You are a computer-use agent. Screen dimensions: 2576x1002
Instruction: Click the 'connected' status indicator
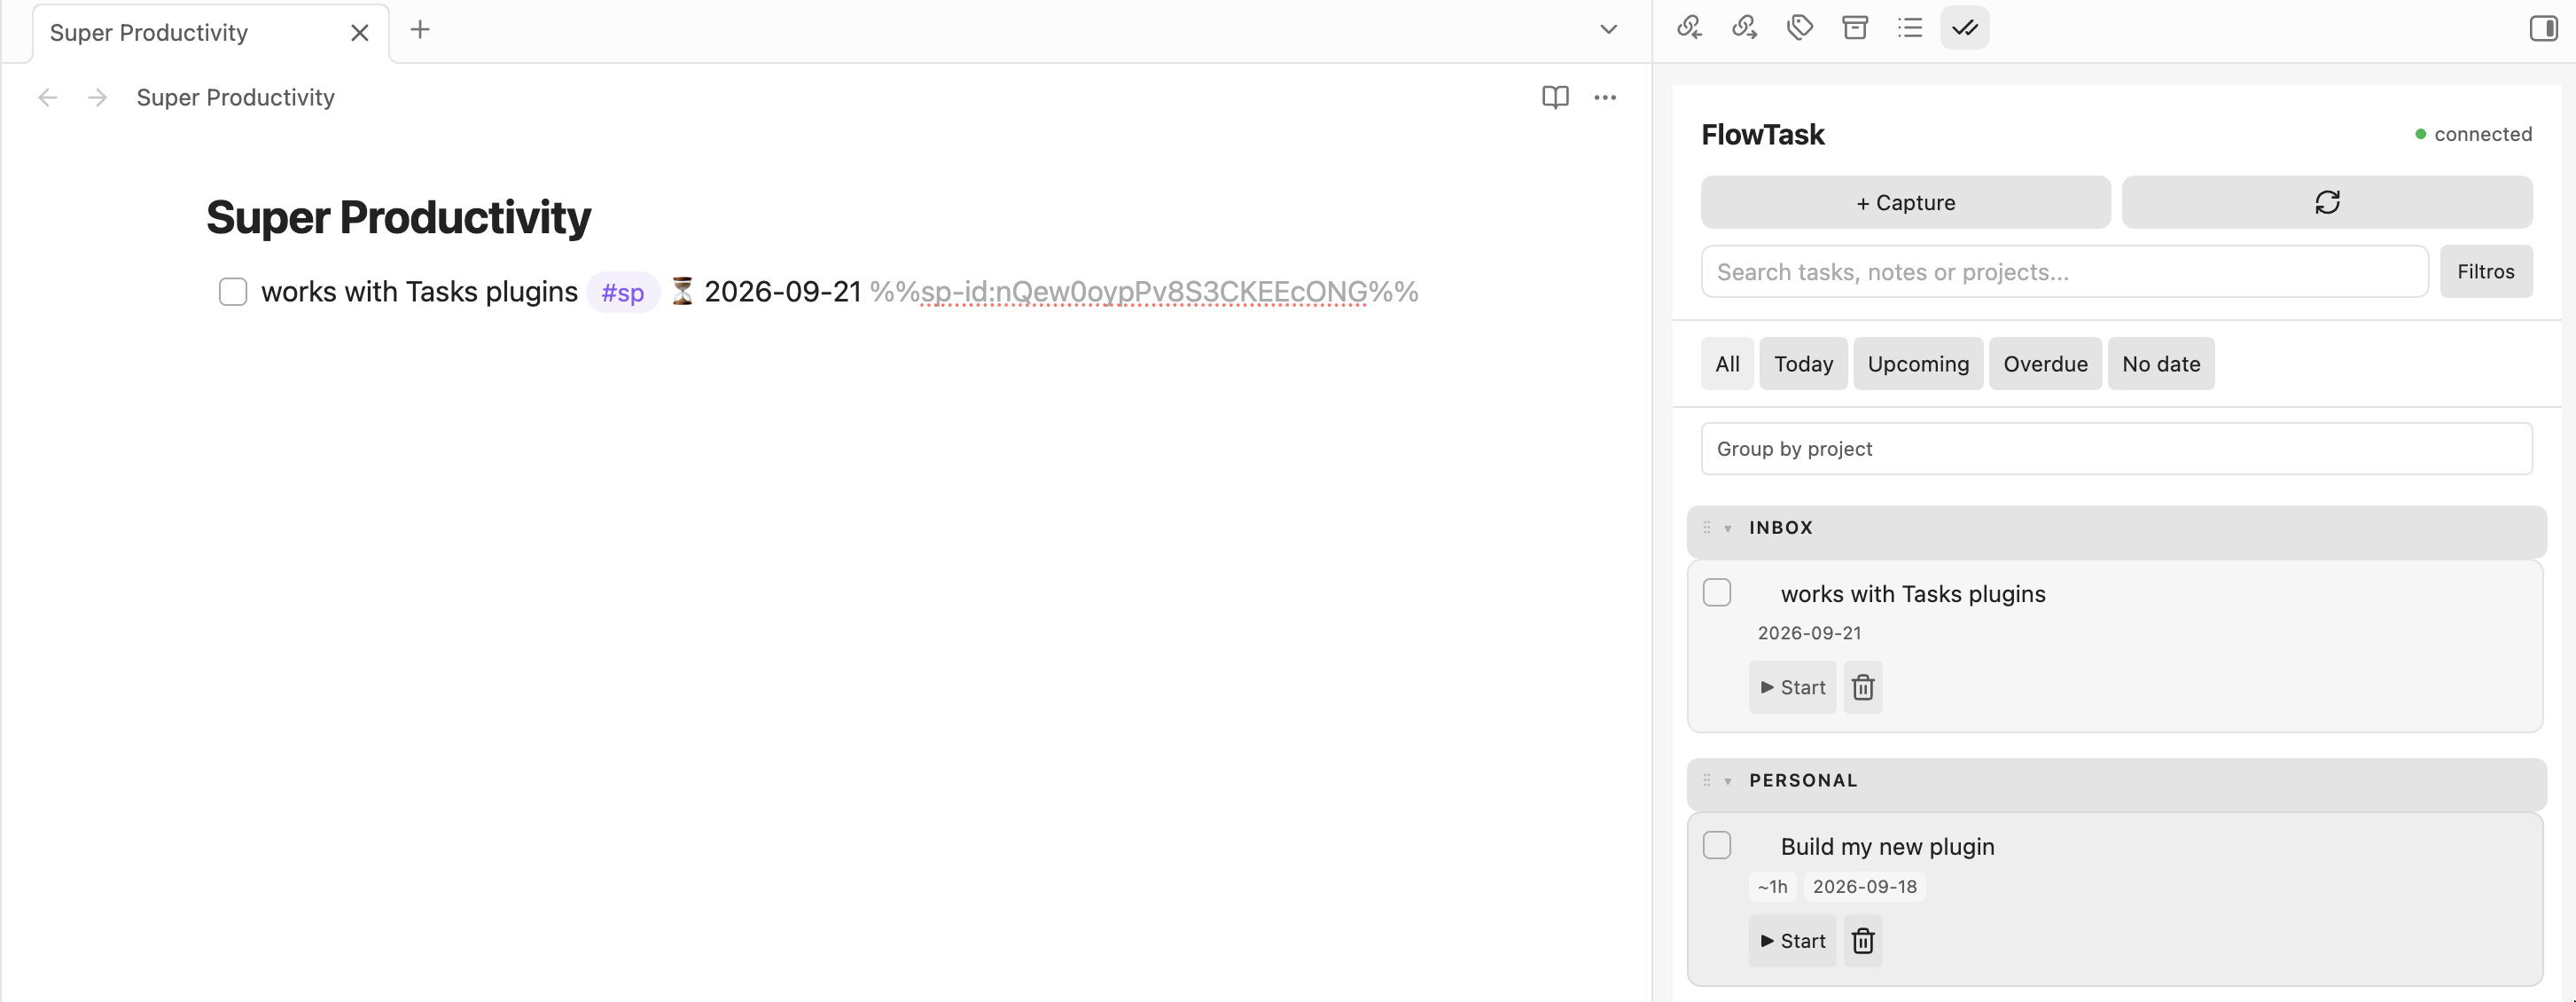click(2473, 133)
